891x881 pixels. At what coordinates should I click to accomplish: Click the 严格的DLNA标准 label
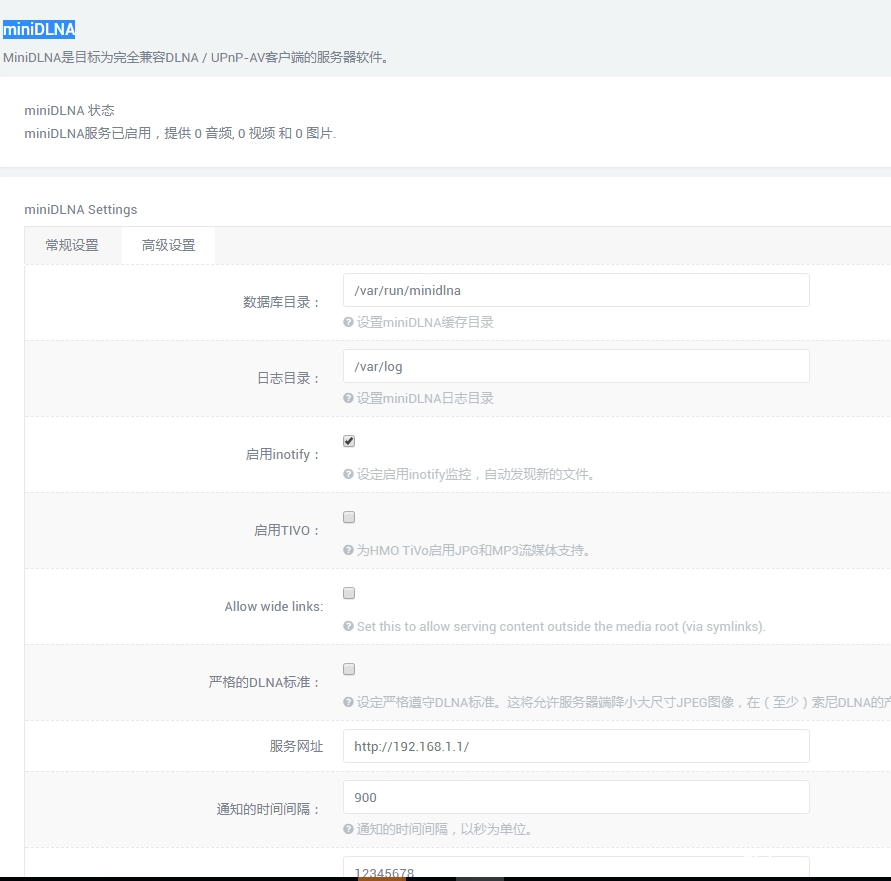coord(264,683)
